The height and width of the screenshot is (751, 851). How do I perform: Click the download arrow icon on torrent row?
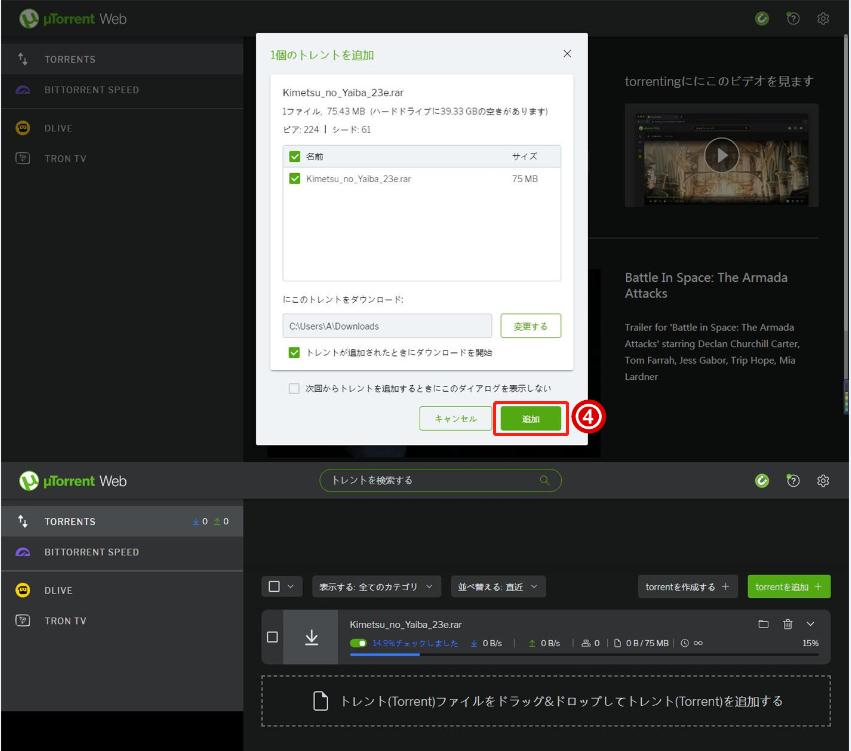pyautogui.click(x=311, y=637)
